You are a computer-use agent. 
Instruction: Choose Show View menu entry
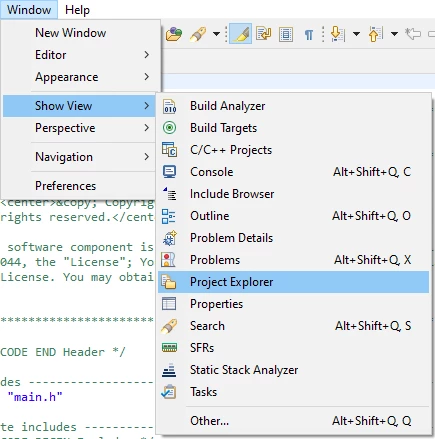[x=79, y=106]
